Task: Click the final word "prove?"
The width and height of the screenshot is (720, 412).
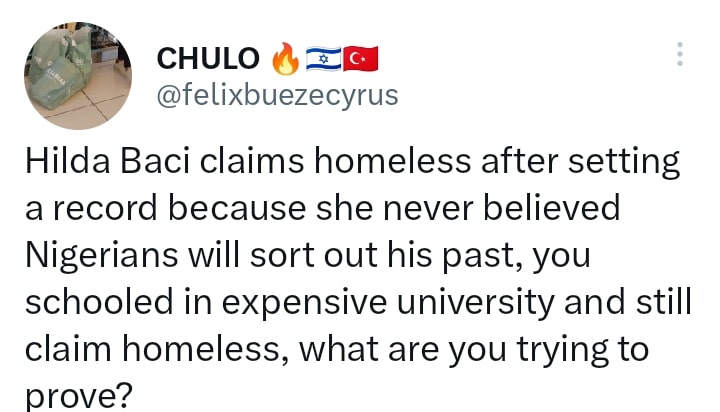Action: tap(79, 396)
